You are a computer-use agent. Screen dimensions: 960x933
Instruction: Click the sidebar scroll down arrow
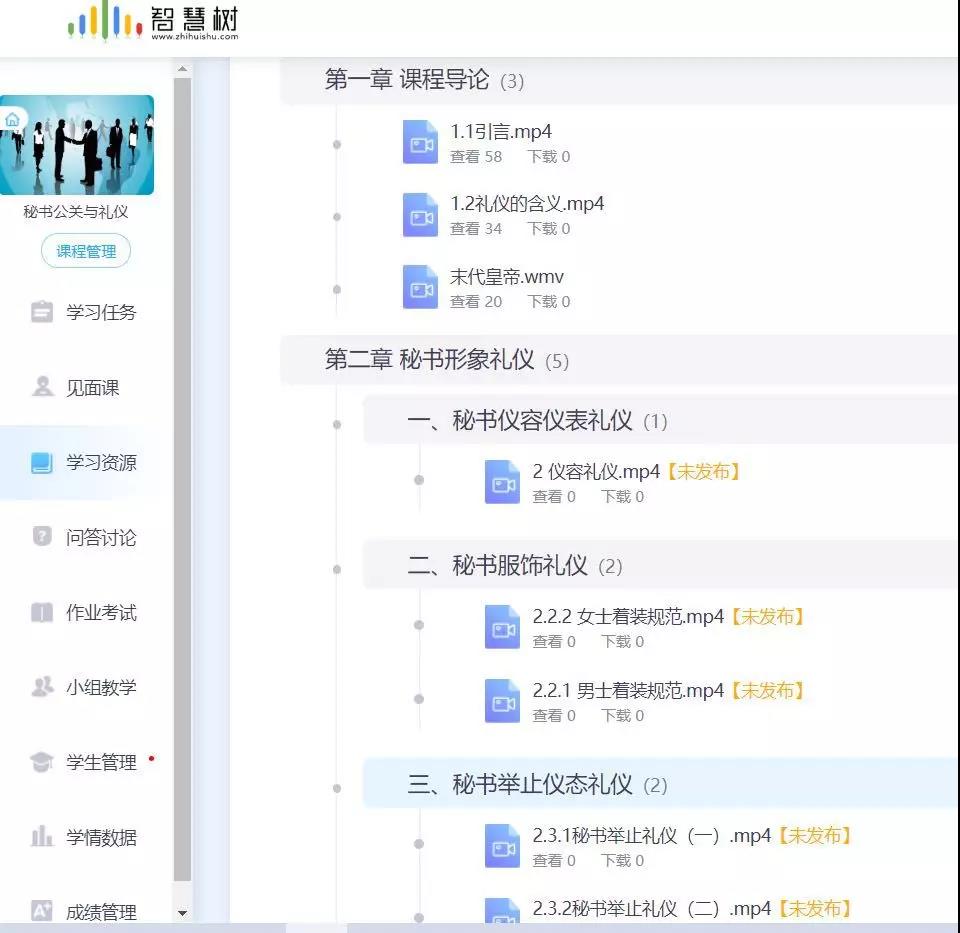[x=182, y=913]
